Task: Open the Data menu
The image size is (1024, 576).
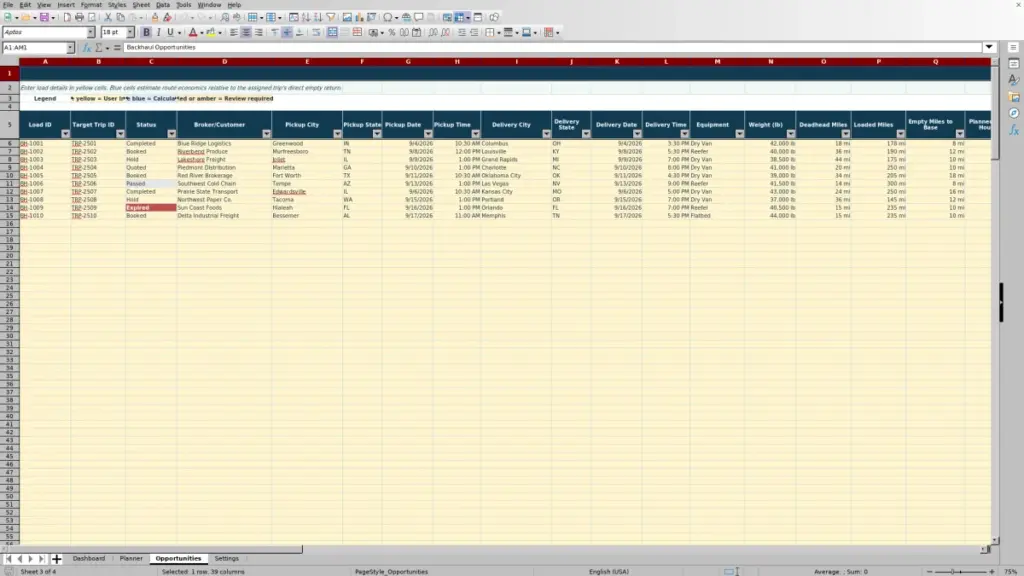Action: pos(163,5)
